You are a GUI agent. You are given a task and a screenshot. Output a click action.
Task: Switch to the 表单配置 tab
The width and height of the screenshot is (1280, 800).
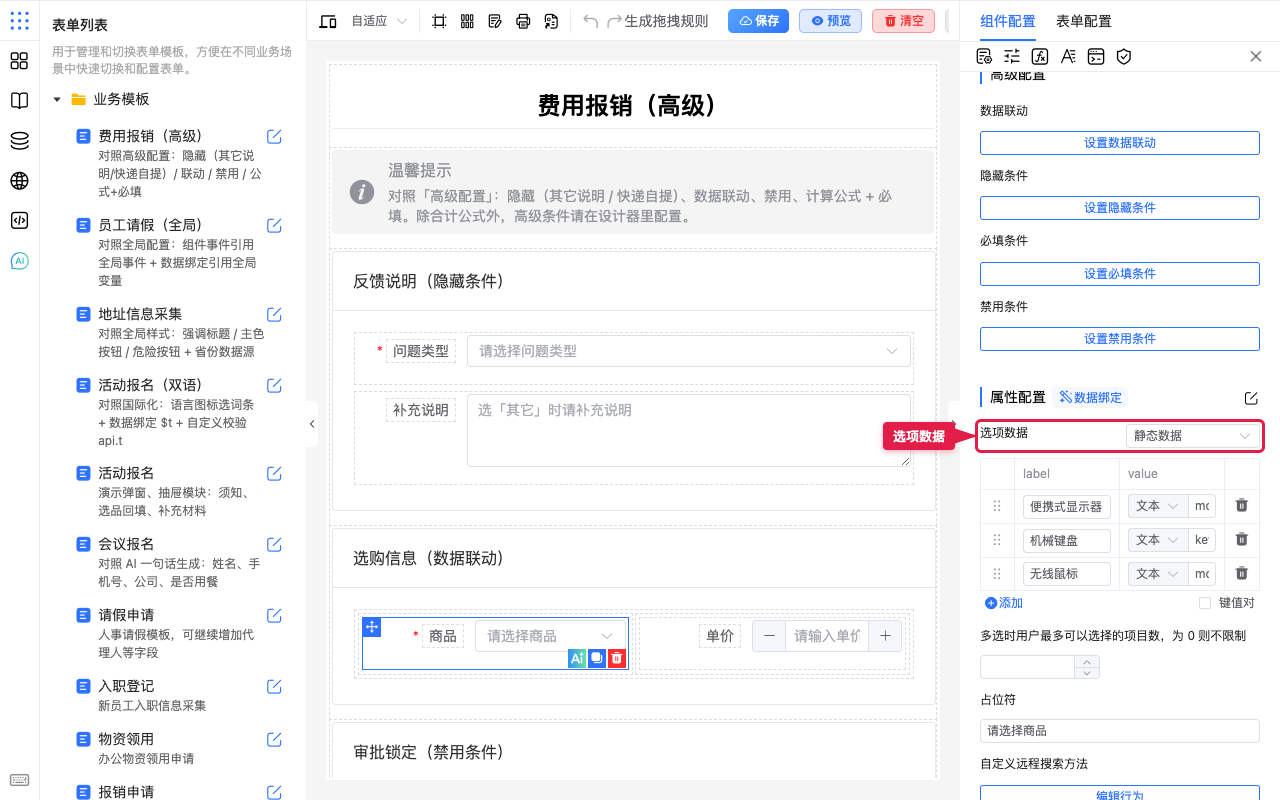click(1083, 21)
